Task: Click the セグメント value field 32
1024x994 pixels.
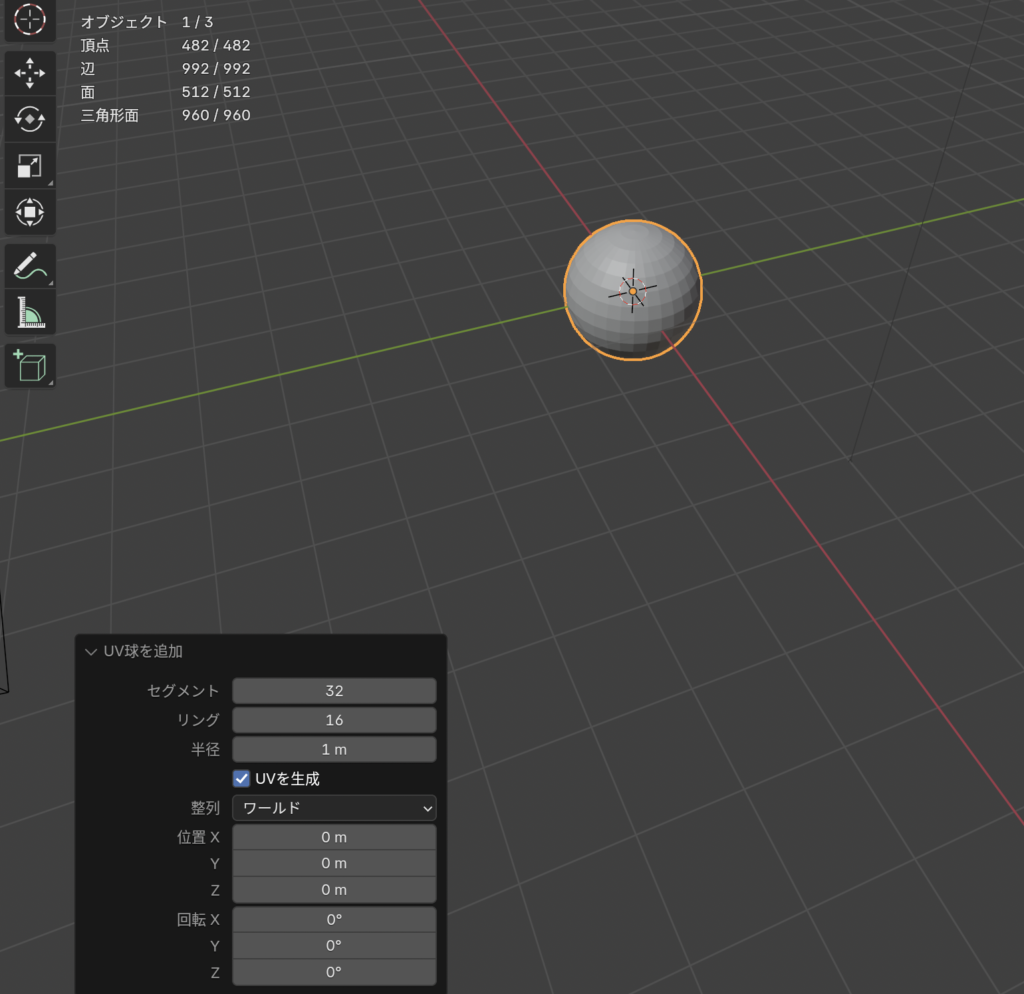Action: click(334, 691)
